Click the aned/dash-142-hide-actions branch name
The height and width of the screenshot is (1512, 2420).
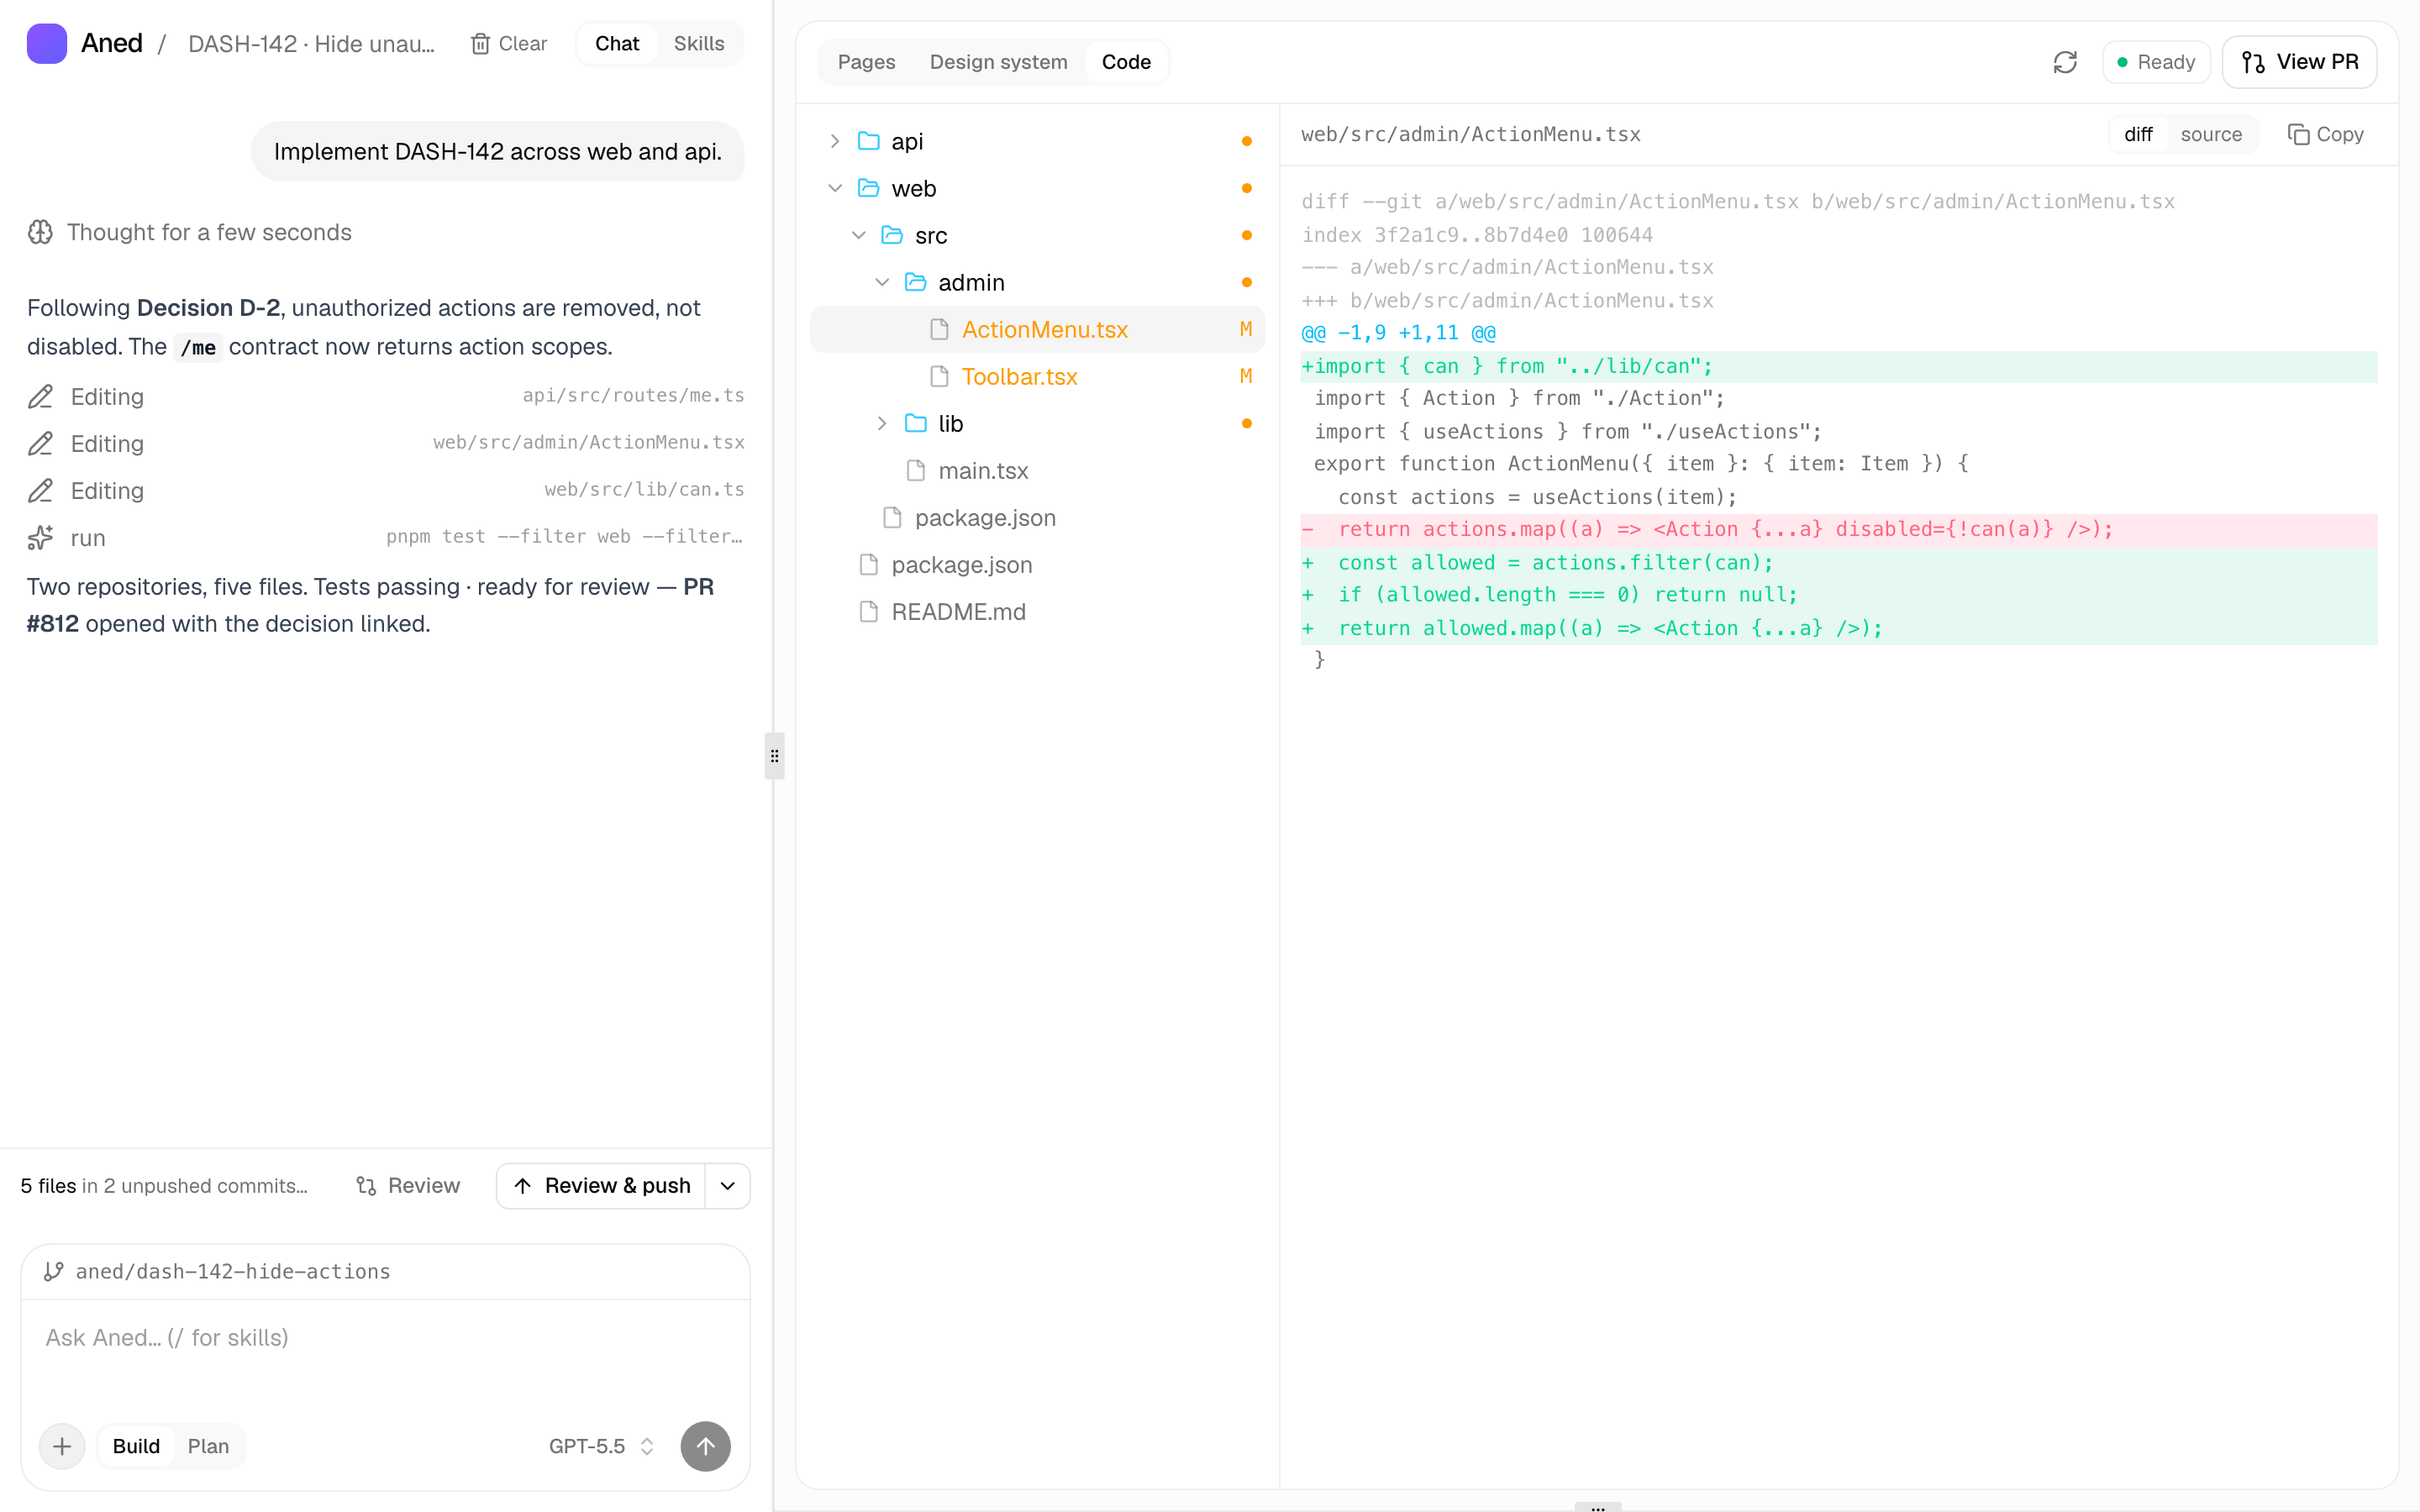pyautogui.click(x=233, y=1271)
